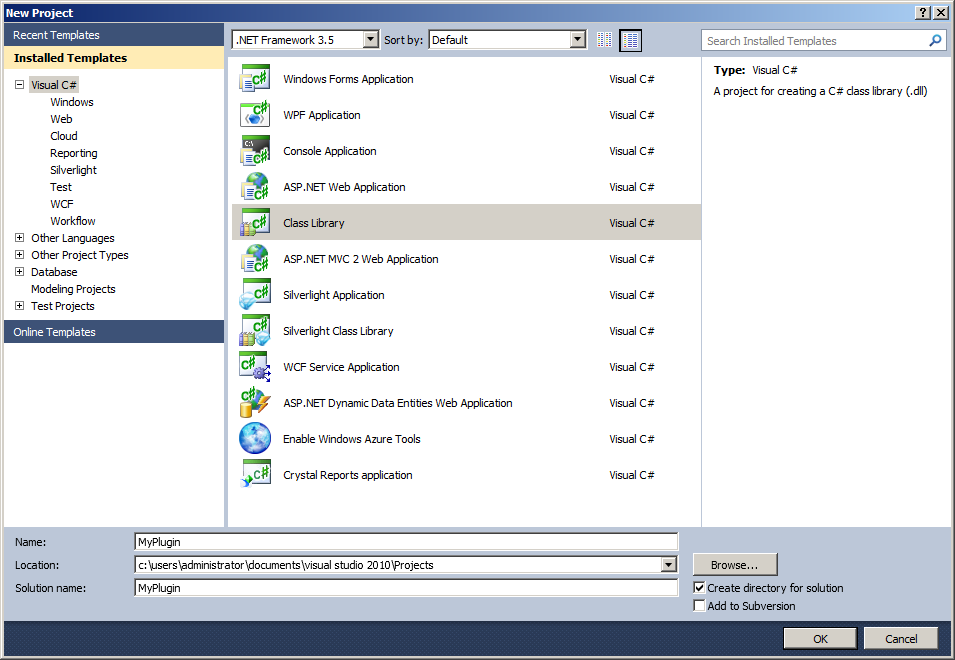Select the "ASP.NET Web Application" template name
The height and width of the screenshot is (660, 955).
(344, 187)
